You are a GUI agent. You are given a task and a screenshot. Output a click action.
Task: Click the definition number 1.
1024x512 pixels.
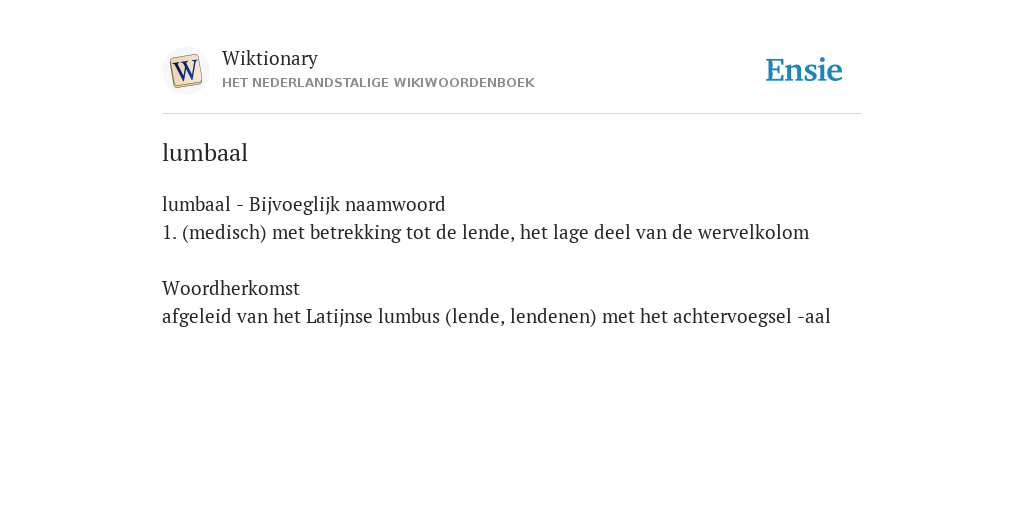pos(169,232)
